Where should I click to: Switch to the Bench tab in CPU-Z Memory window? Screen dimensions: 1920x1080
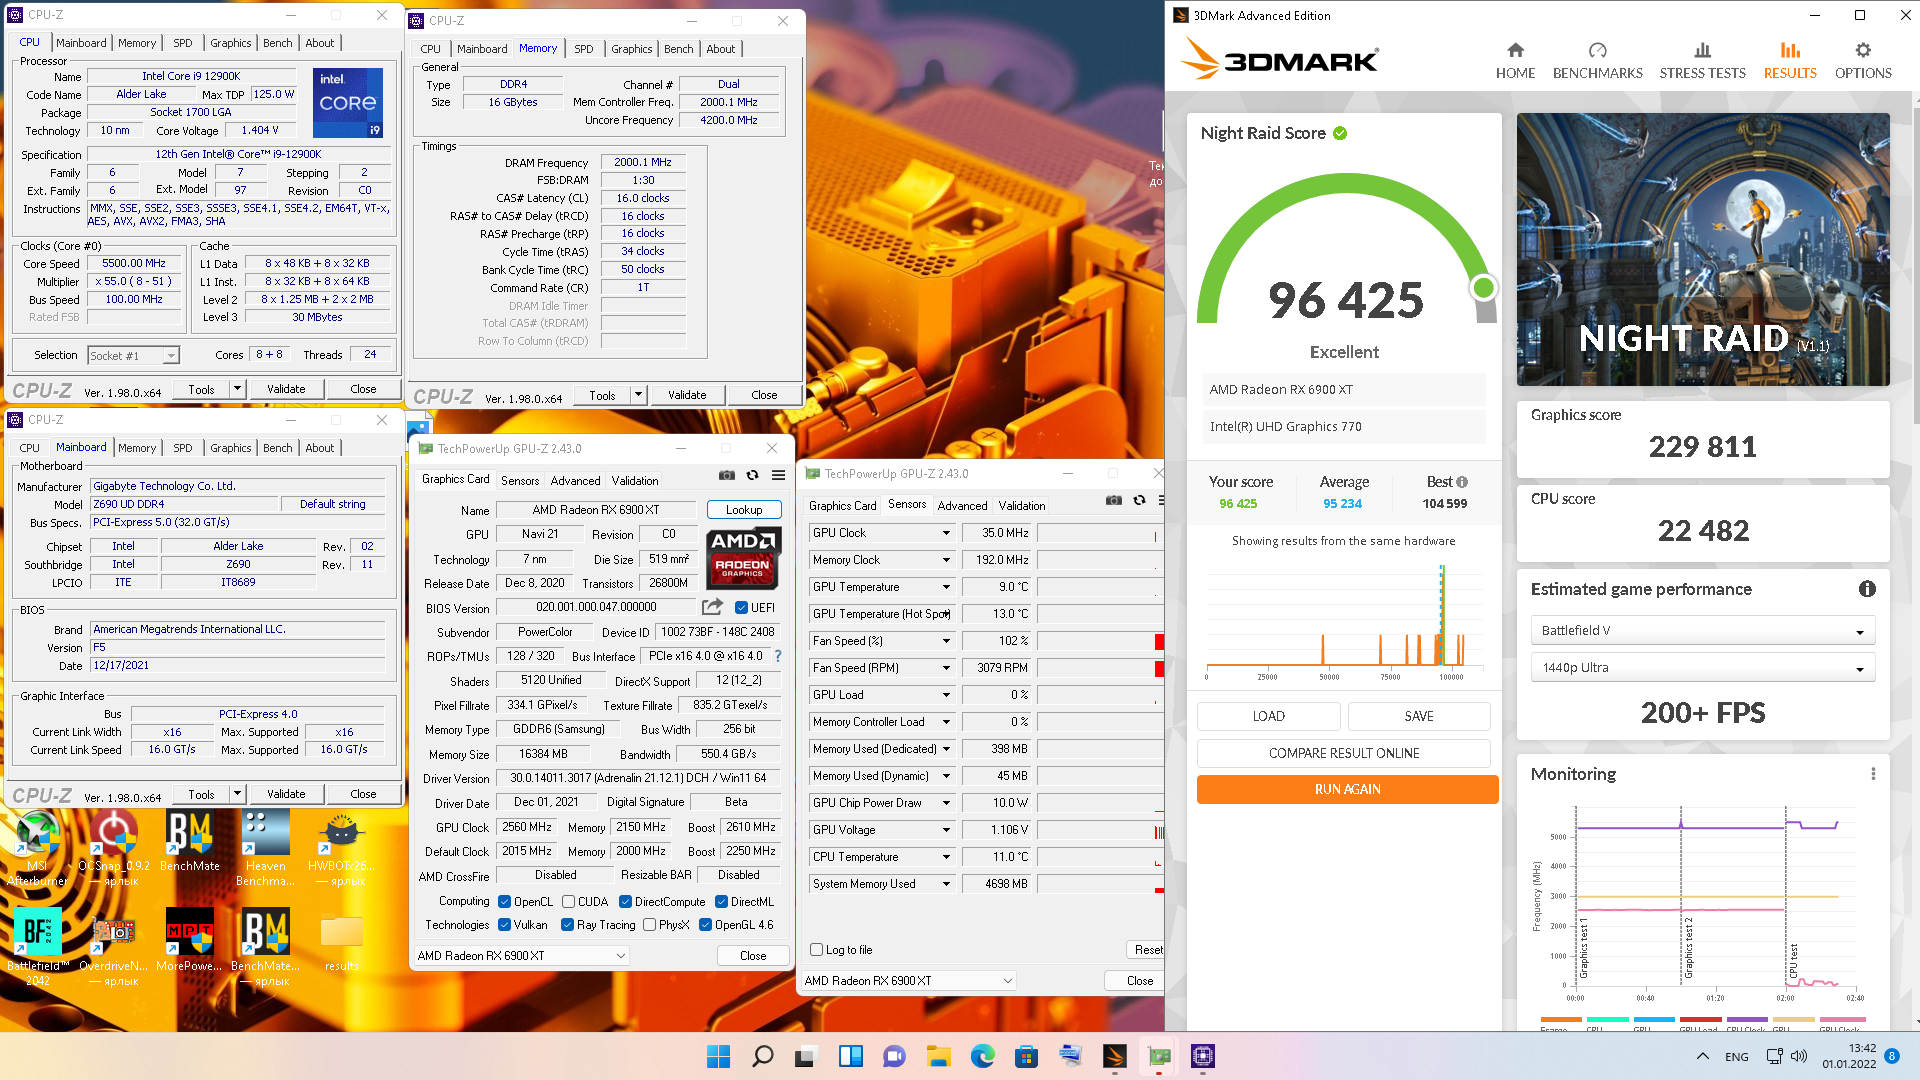(678, 49)
